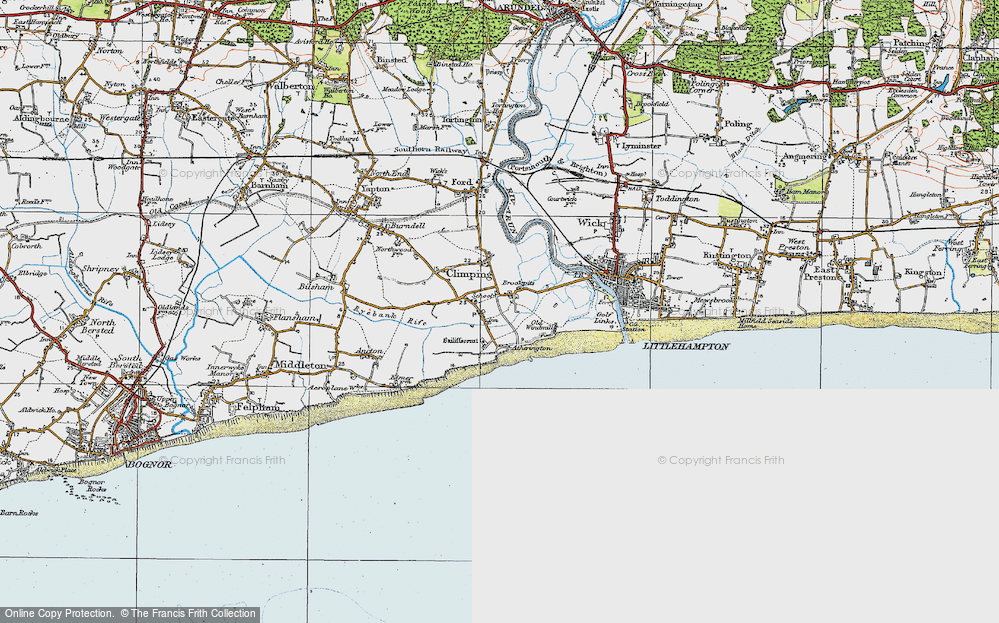The width and height of the screenshot is (999, 623).
Task: Select the Bognor Rocks label
Action: [x=92, y=485]
